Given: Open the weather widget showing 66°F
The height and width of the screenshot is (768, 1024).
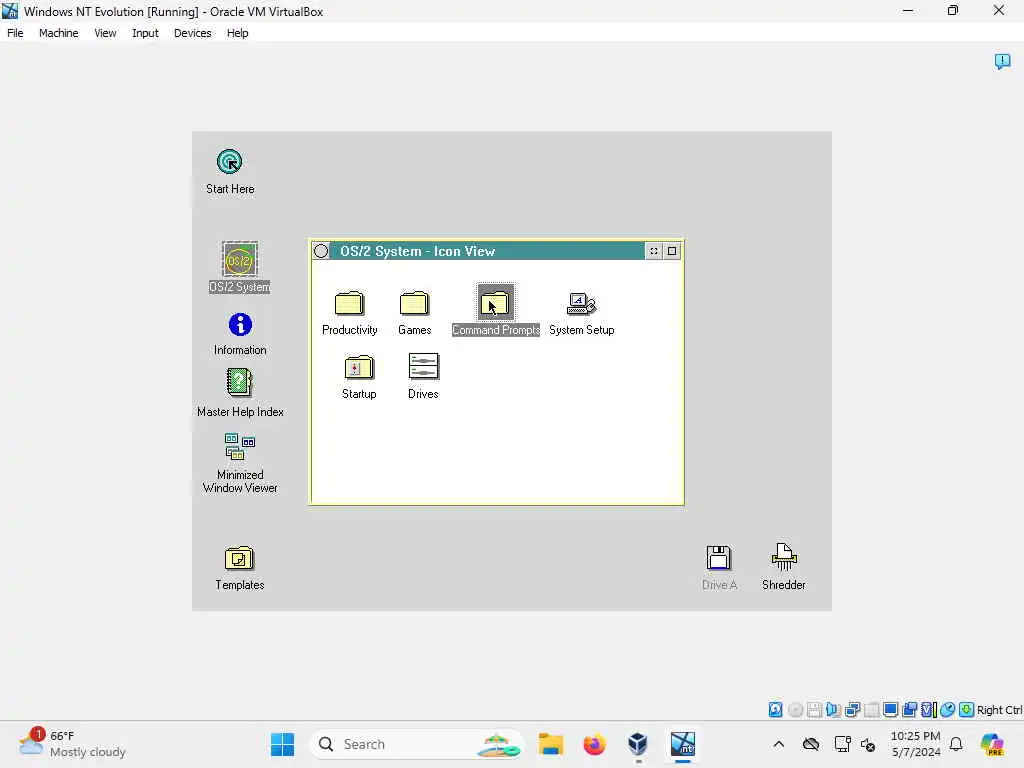Looking at the screenshot, I should tap(72, 744).
